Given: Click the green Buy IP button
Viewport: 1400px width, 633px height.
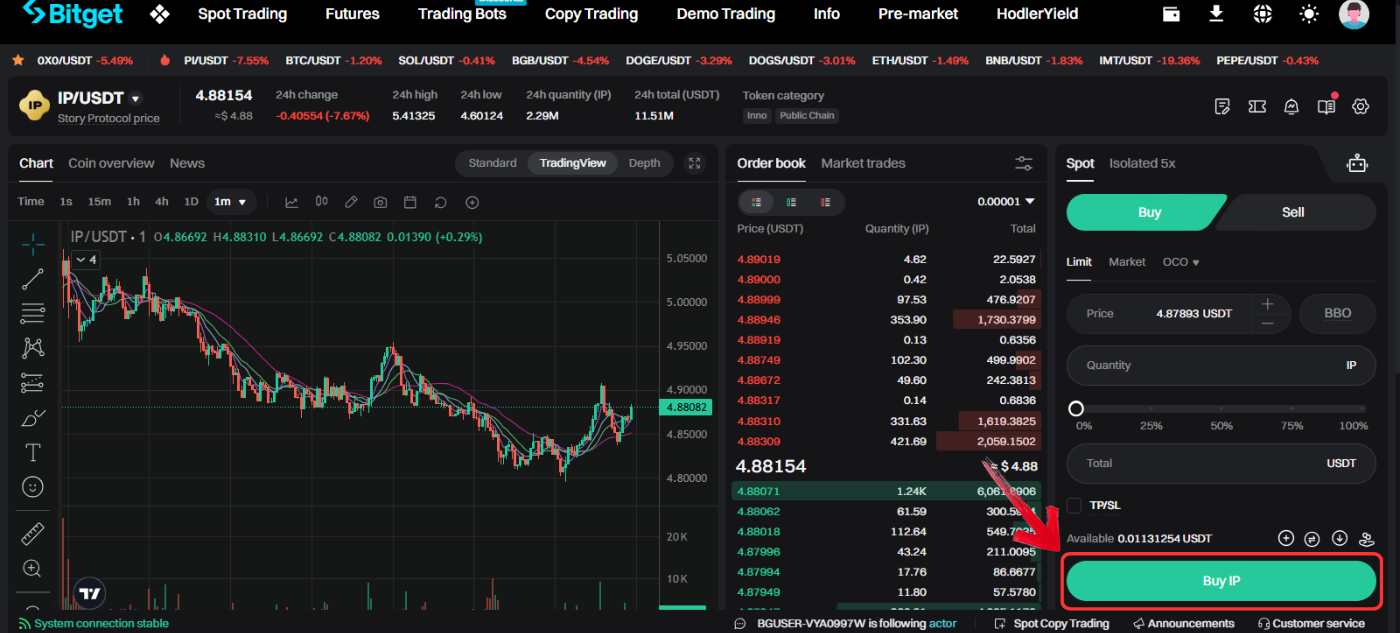Looking at the screenshot, I should tap(1221, 581).
